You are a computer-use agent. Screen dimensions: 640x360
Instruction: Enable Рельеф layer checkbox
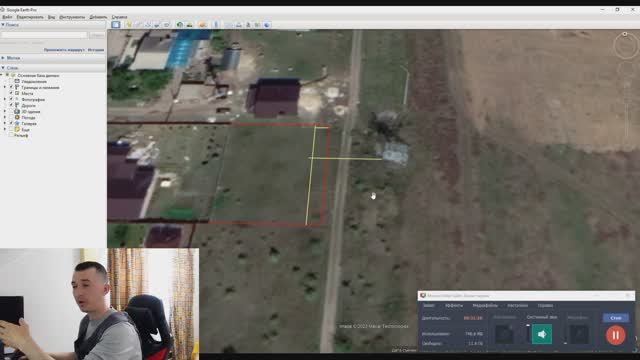click(11, 135)
